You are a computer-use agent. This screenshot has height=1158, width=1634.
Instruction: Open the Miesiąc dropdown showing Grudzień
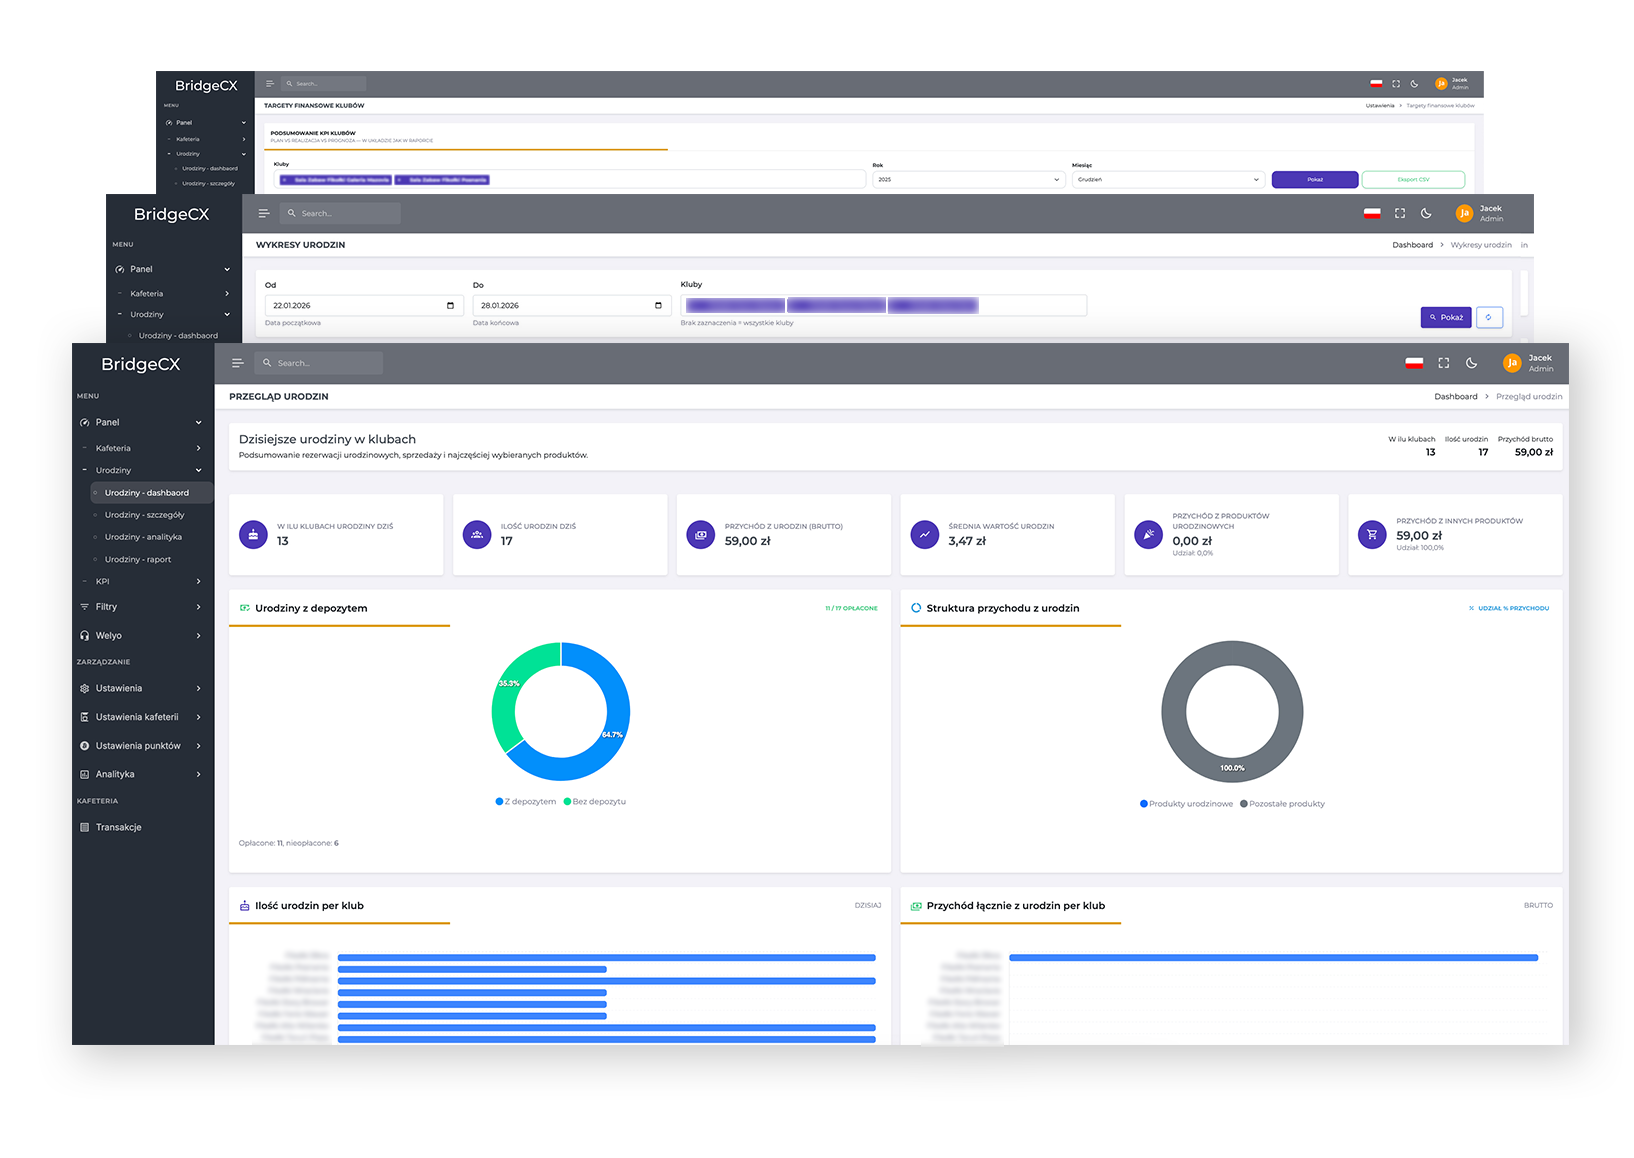pyautogui.click(x=1168, y=179)
